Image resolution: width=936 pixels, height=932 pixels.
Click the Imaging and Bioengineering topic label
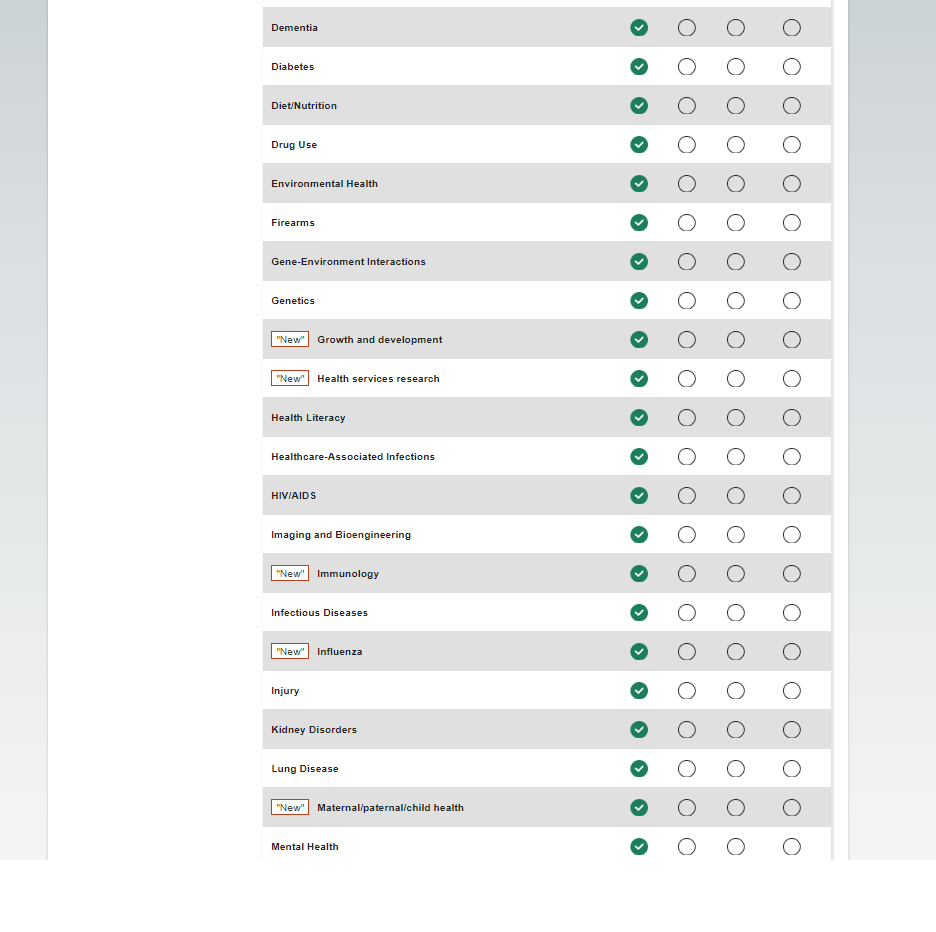341,535
